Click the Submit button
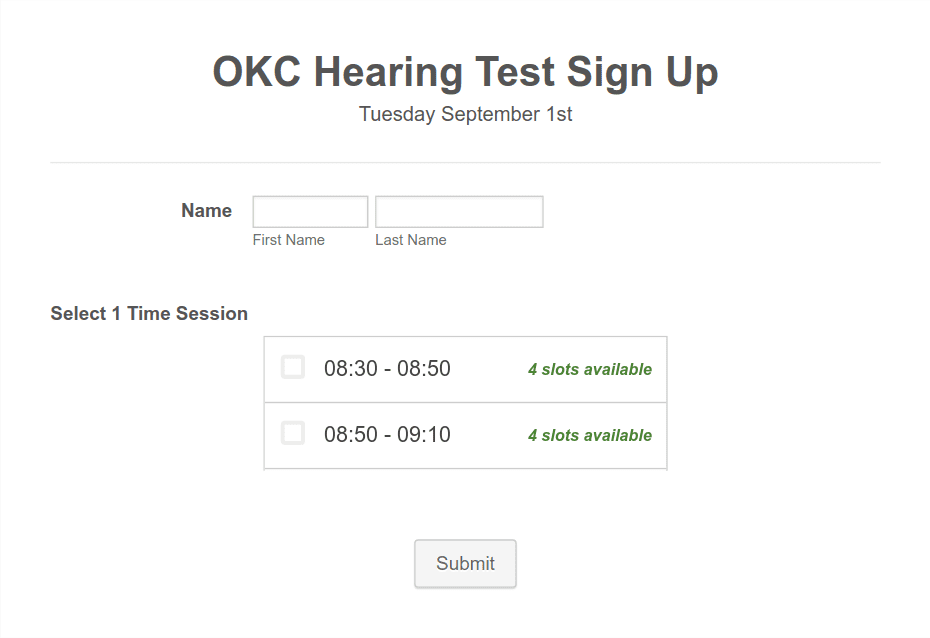The height and width of the screenshot is (638, 930). [x=464, y=563]
